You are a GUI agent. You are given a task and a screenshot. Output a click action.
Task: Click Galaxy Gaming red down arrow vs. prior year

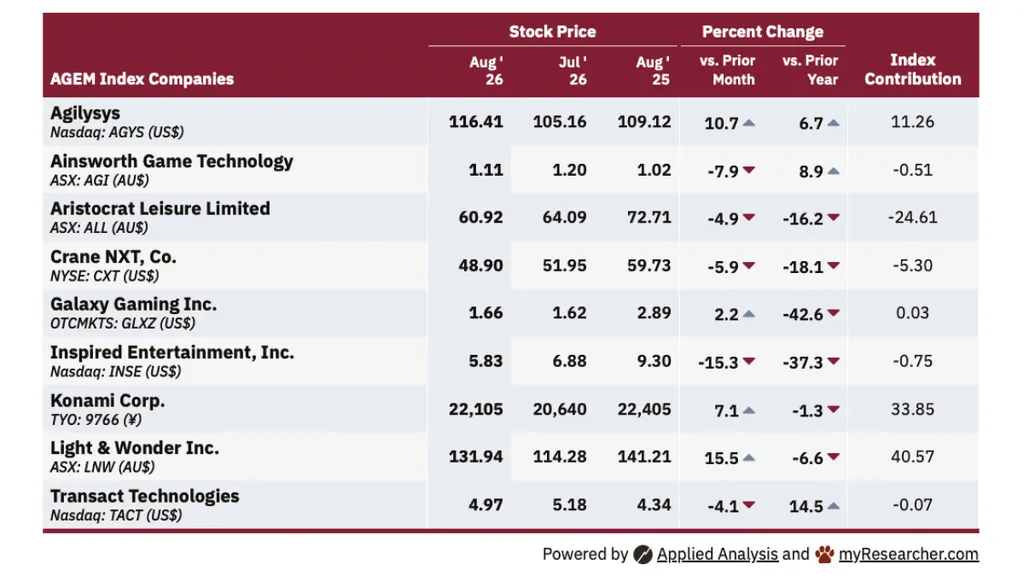pyautogui.click(x=833, y=313)
